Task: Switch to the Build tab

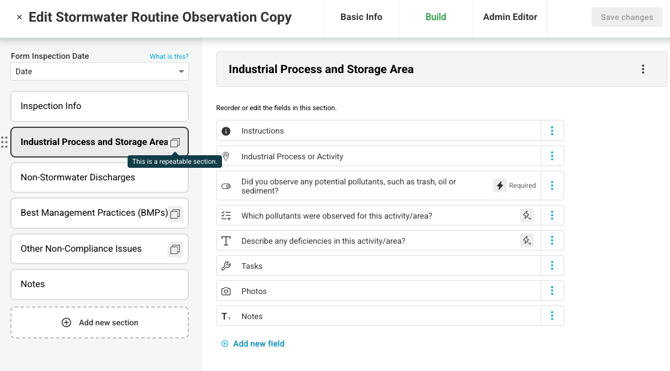Action: (435, 17)
